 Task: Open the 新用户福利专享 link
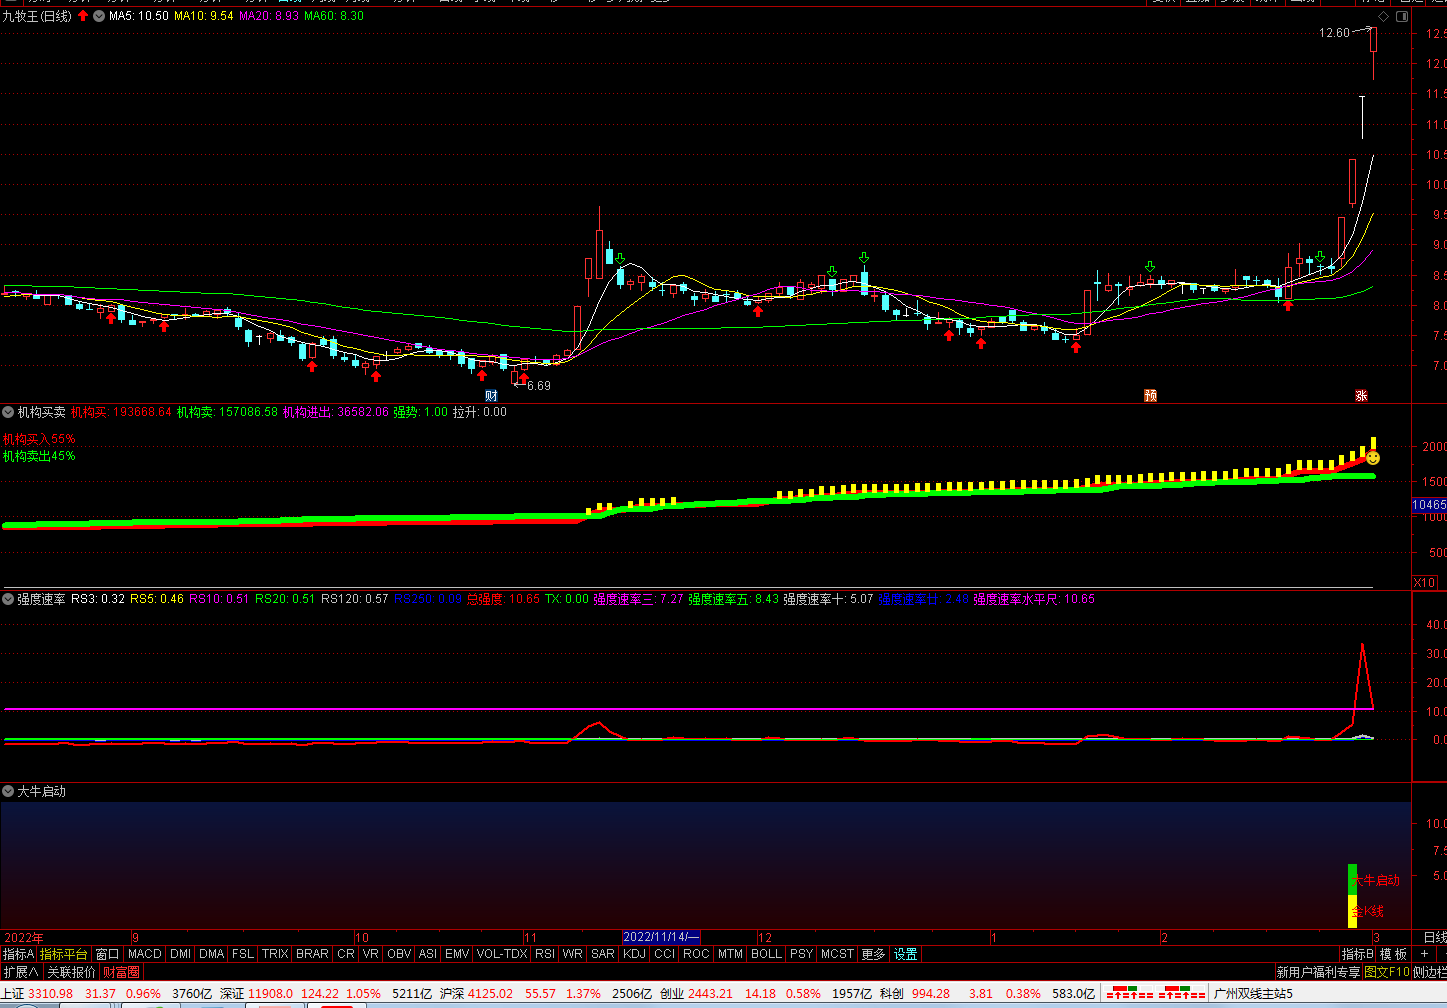click(1318, 971)
